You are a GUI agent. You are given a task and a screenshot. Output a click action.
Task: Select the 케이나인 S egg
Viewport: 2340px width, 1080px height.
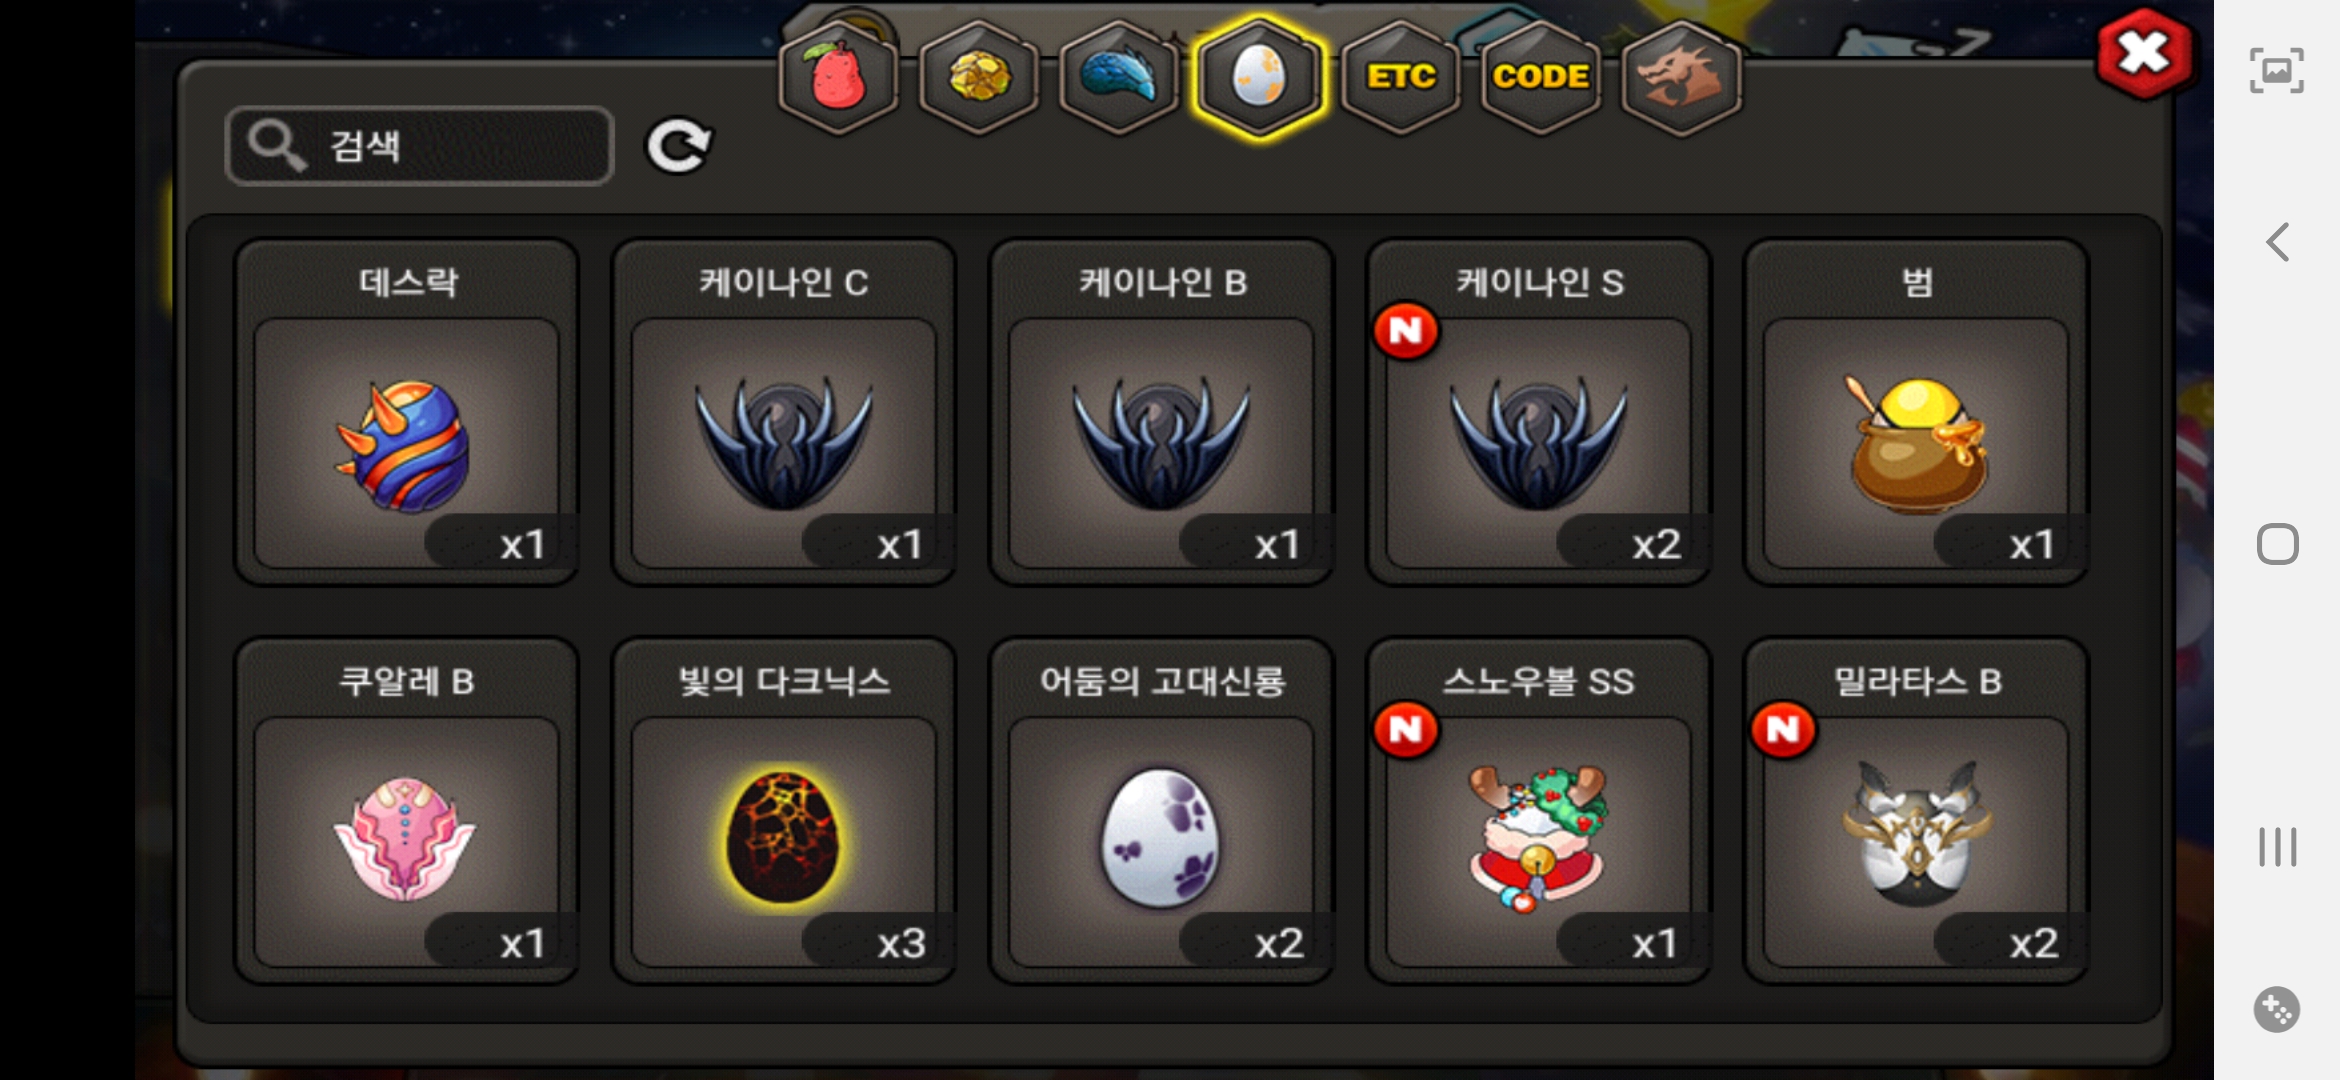click(x=1539, y=411)
